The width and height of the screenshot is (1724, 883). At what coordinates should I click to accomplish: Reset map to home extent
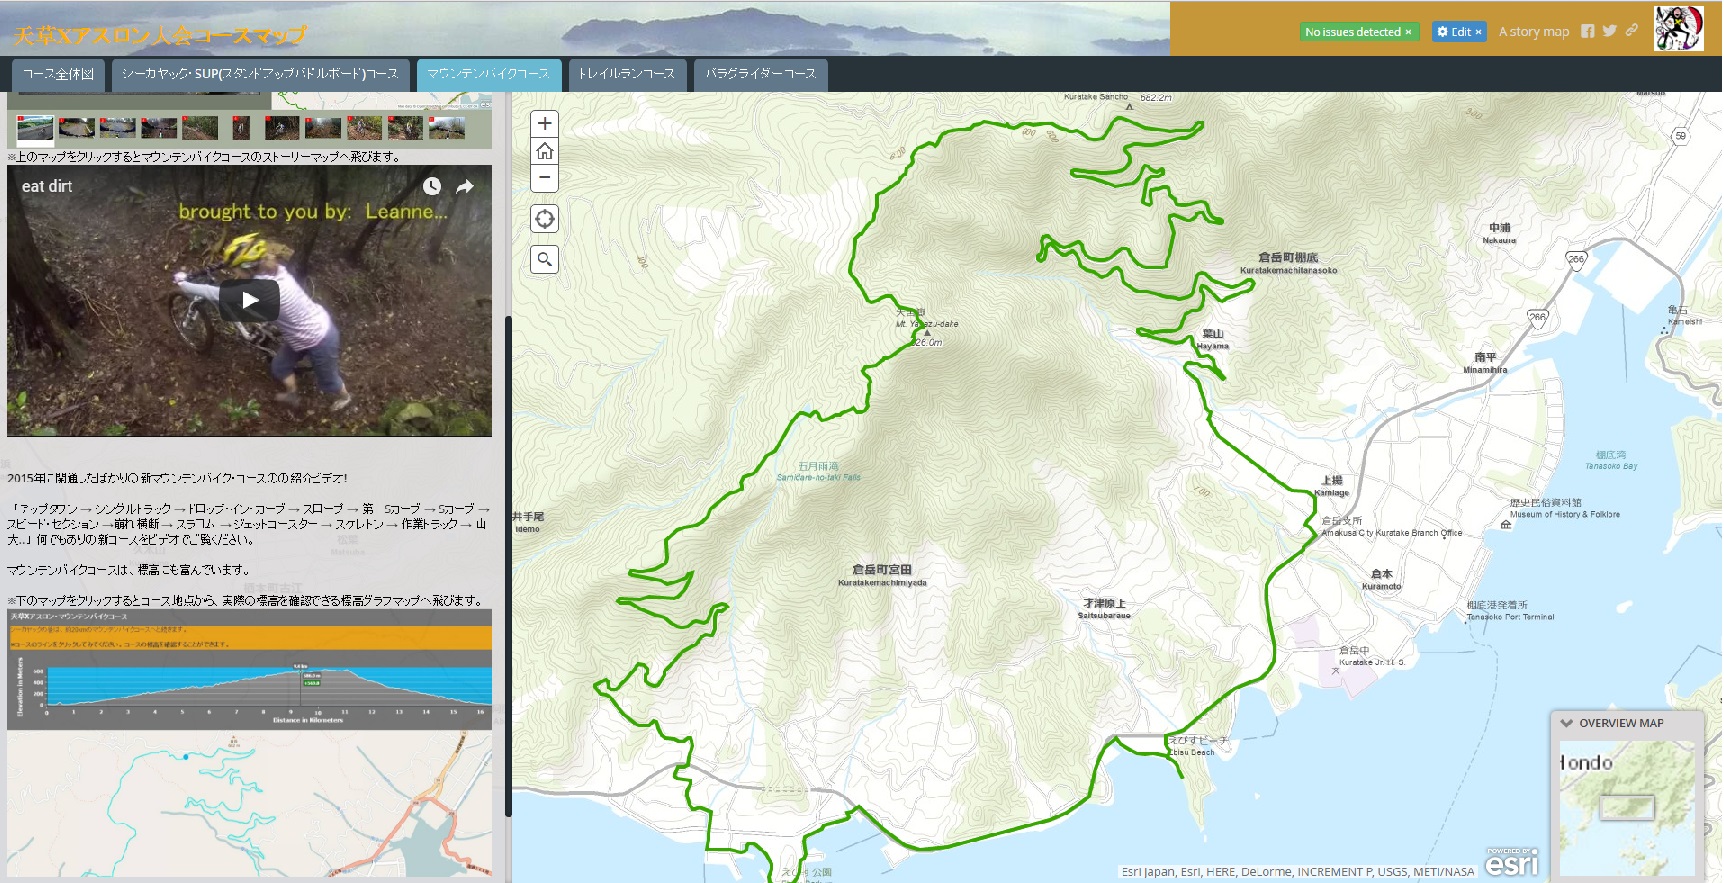click(x=544, y=151)
